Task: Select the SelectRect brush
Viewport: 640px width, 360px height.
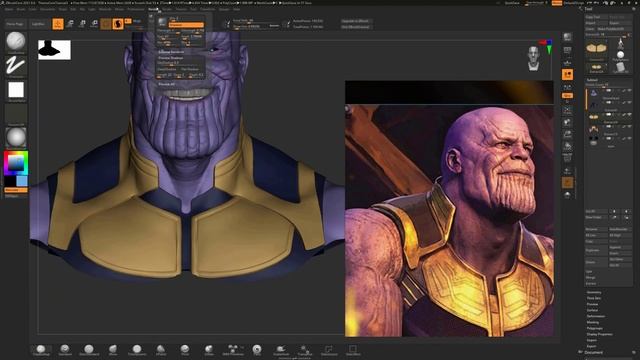Action: [x=353, y=349]
